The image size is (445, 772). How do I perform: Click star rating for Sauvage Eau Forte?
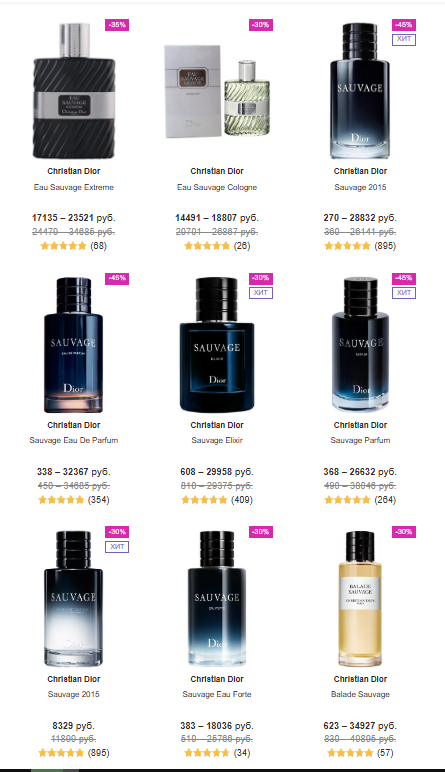pos(207,753)
